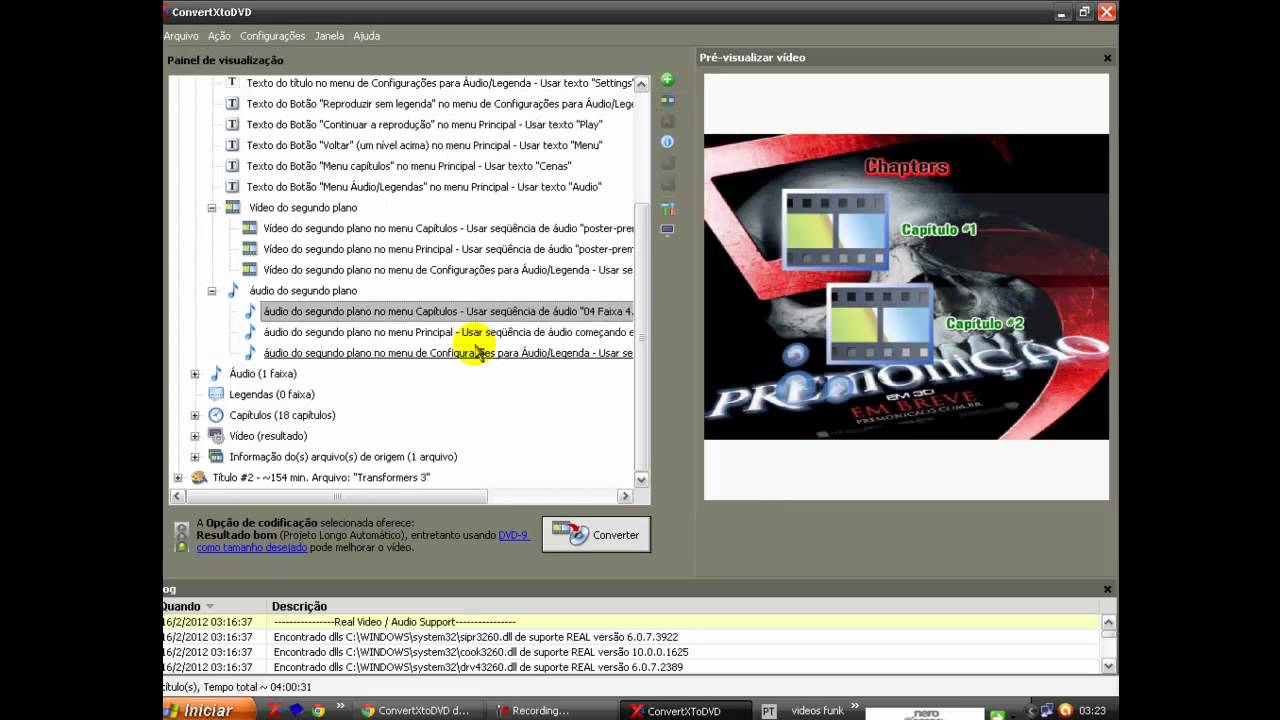Select video row for menu de Configurações Áudio/Legenda

[447, 270]
